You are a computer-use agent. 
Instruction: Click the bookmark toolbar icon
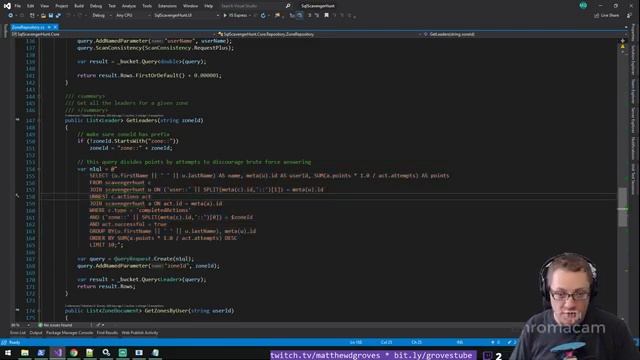tap(327, 16)
